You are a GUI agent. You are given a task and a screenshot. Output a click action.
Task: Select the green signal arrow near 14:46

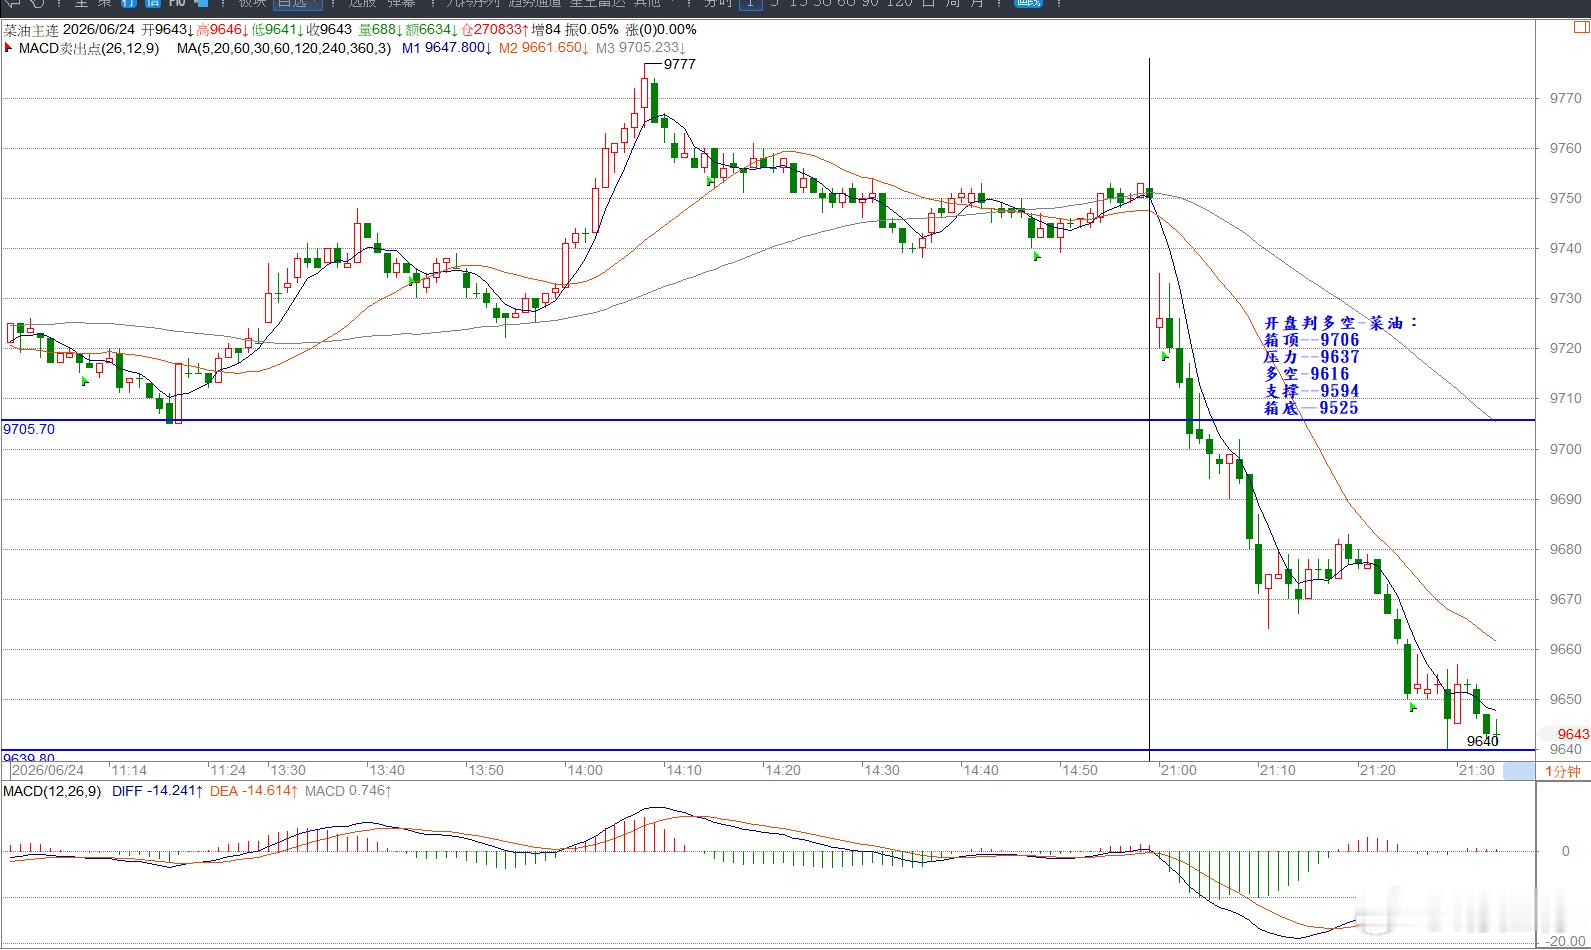tap(1037, 257)
